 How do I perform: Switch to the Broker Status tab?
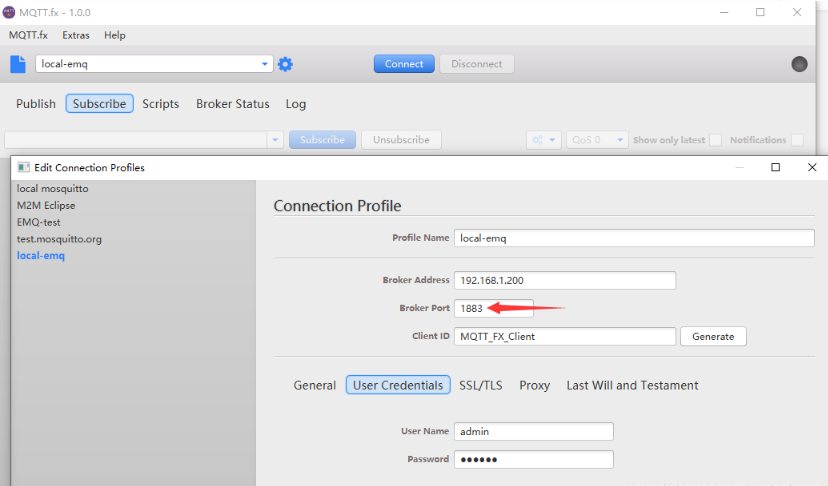pyautogui.click(x=233, y=104)
